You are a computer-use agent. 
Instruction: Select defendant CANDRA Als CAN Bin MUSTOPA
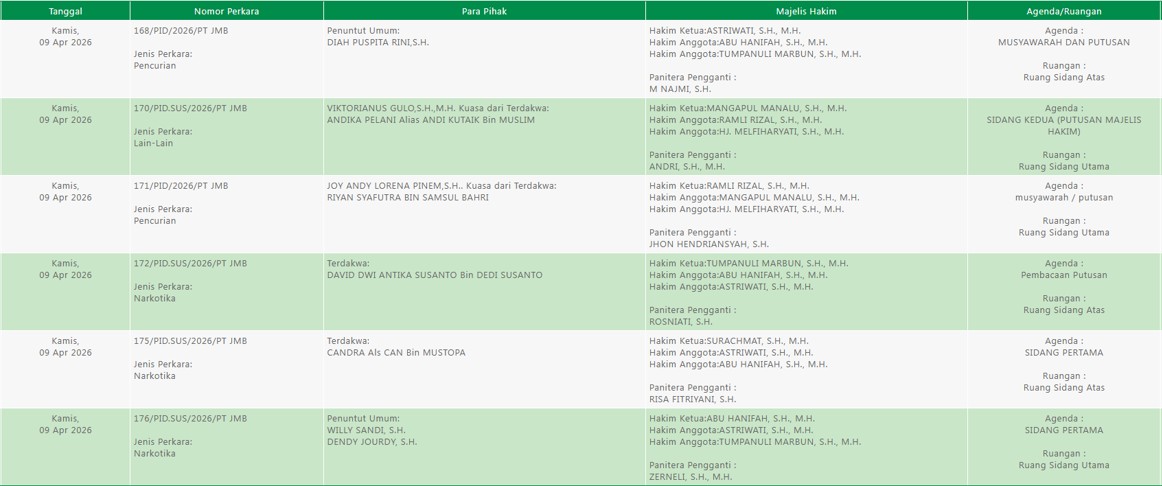[396, 353]
